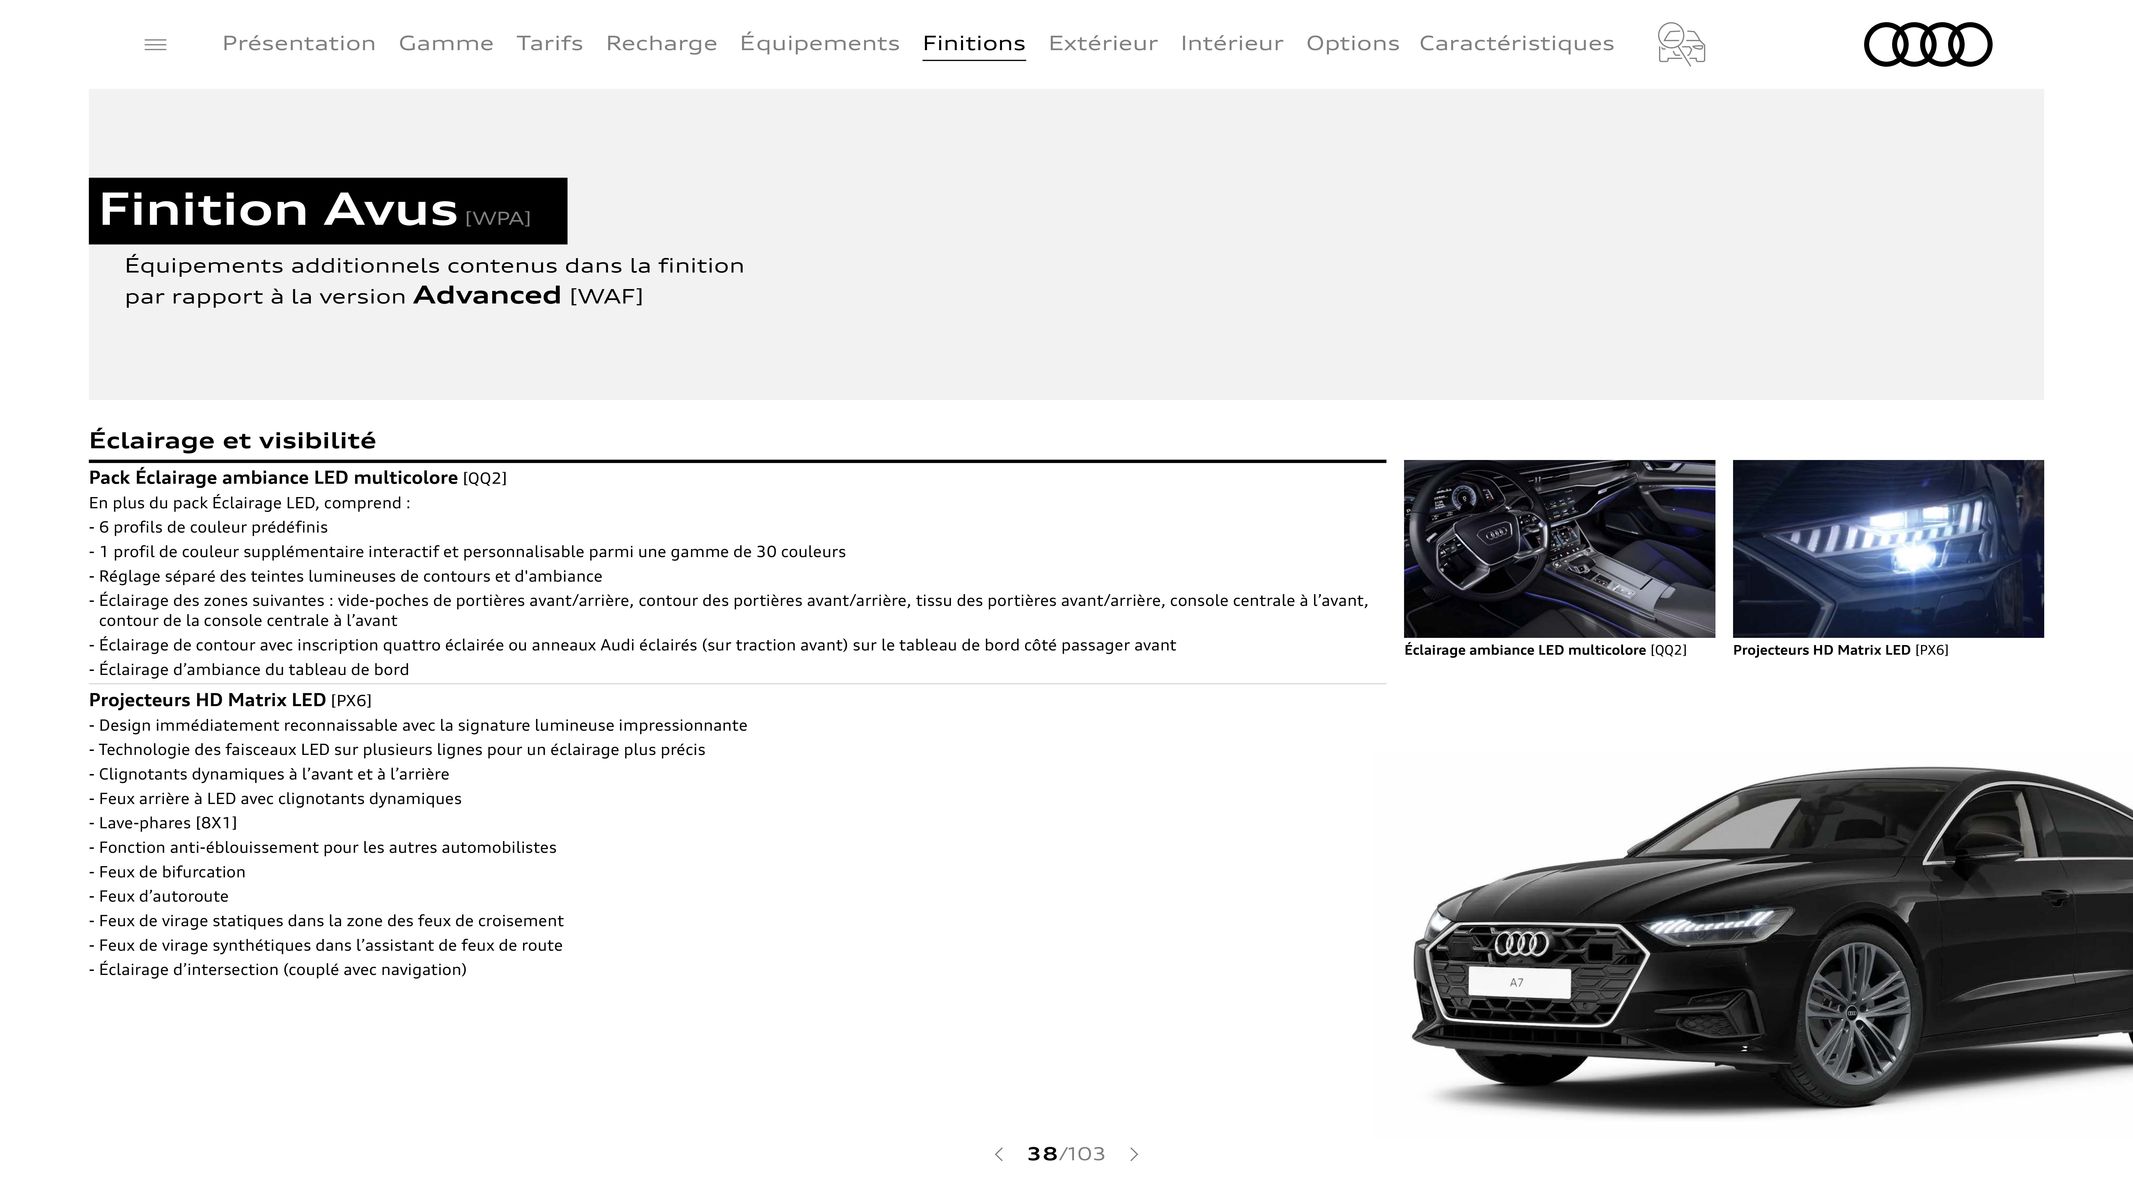The width and height of the screenshot is (2133, 1200).
Task: Click the Éclairage et visibilité heading
Action: tap(233, 440)
